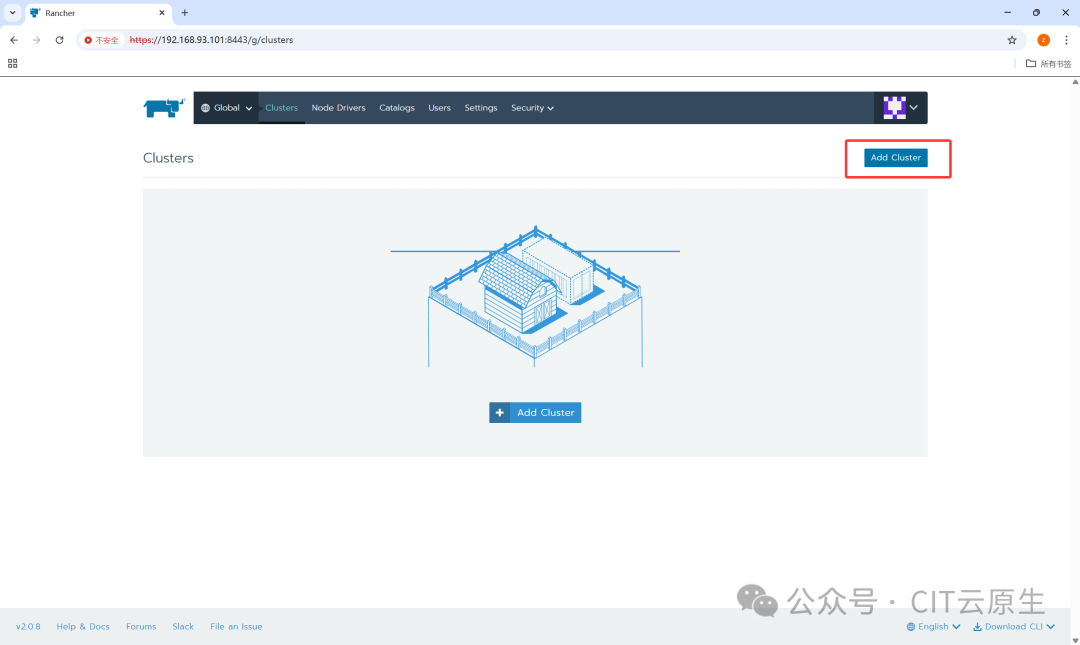Click the barn illustration
The width and height of the screenshot is (1080, 645).
click(x=535, y=295)
